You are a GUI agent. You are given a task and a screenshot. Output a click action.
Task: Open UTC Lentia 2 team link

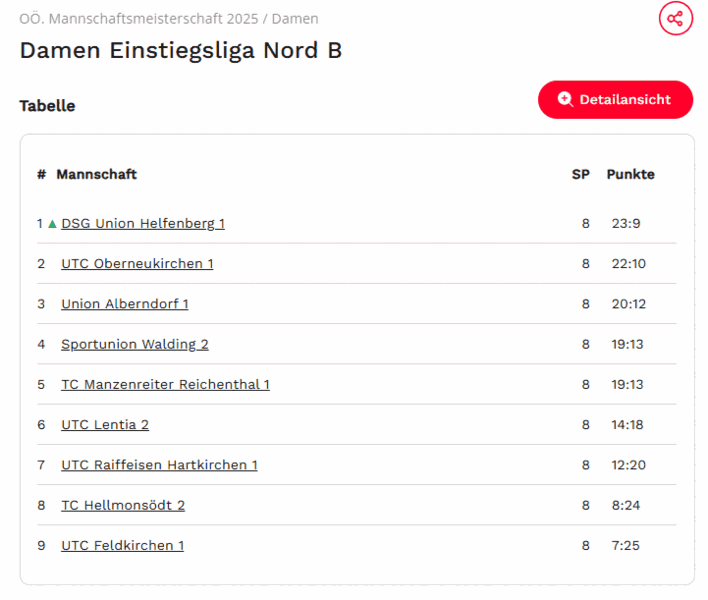105,424
